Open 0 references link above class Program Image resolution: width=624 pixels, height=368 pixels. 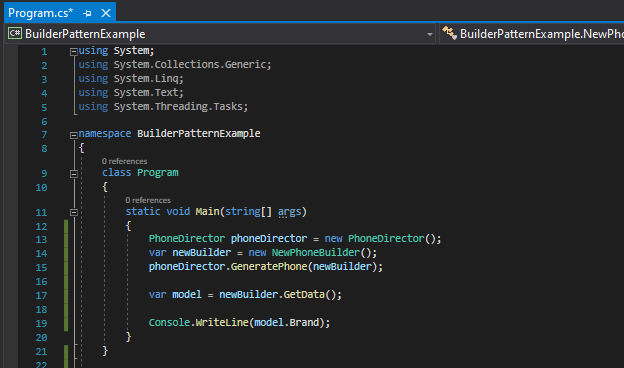pos(124,161)
